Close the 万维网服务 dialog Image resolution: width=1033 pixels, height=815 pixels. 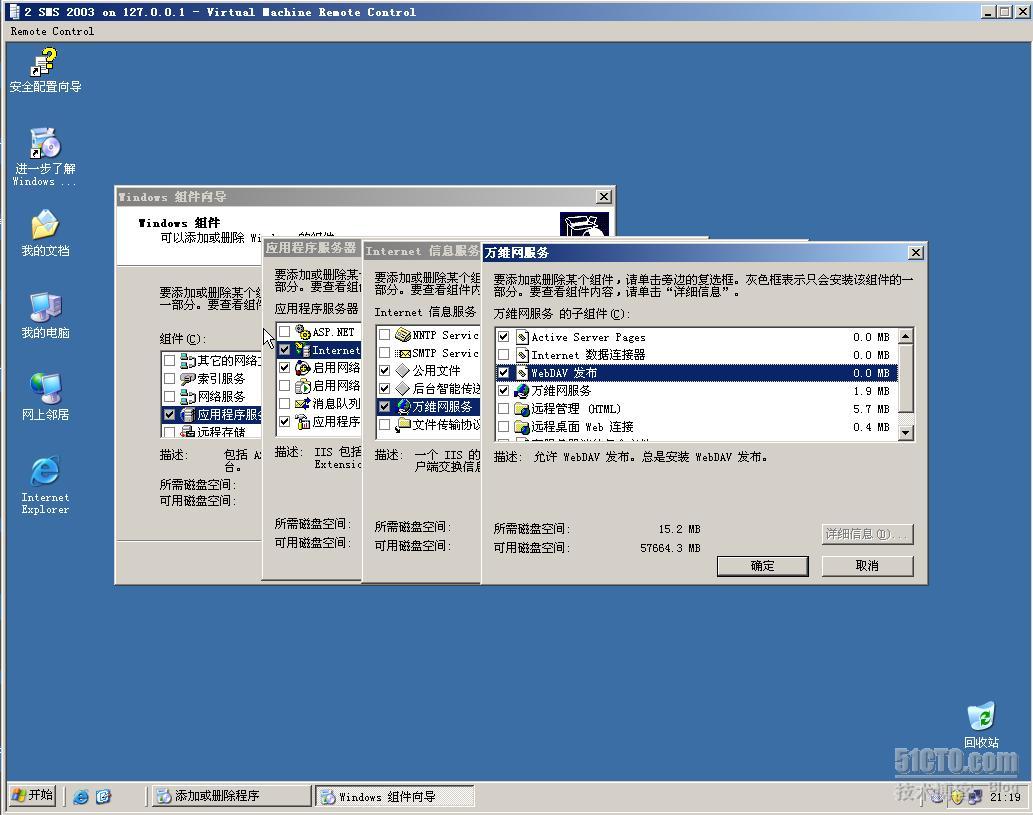coord(916,252)
